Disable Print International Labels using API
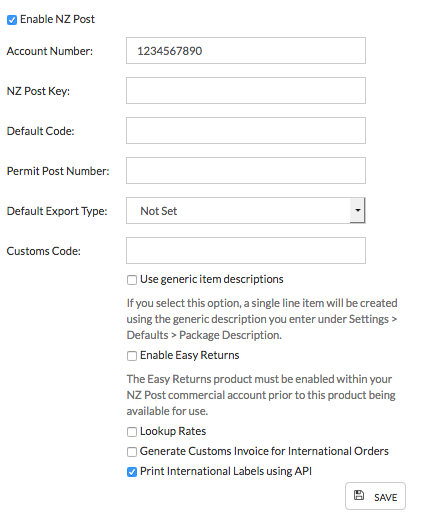The image size is (436, 532). pyautogui.click(x=132, y=472)
